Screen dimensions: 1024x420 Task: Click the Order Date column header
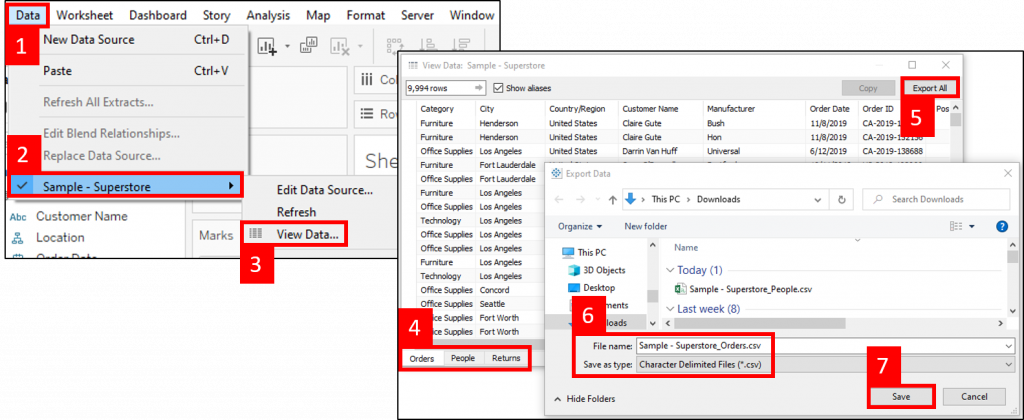pyautogui.click(x=829, y=109)
